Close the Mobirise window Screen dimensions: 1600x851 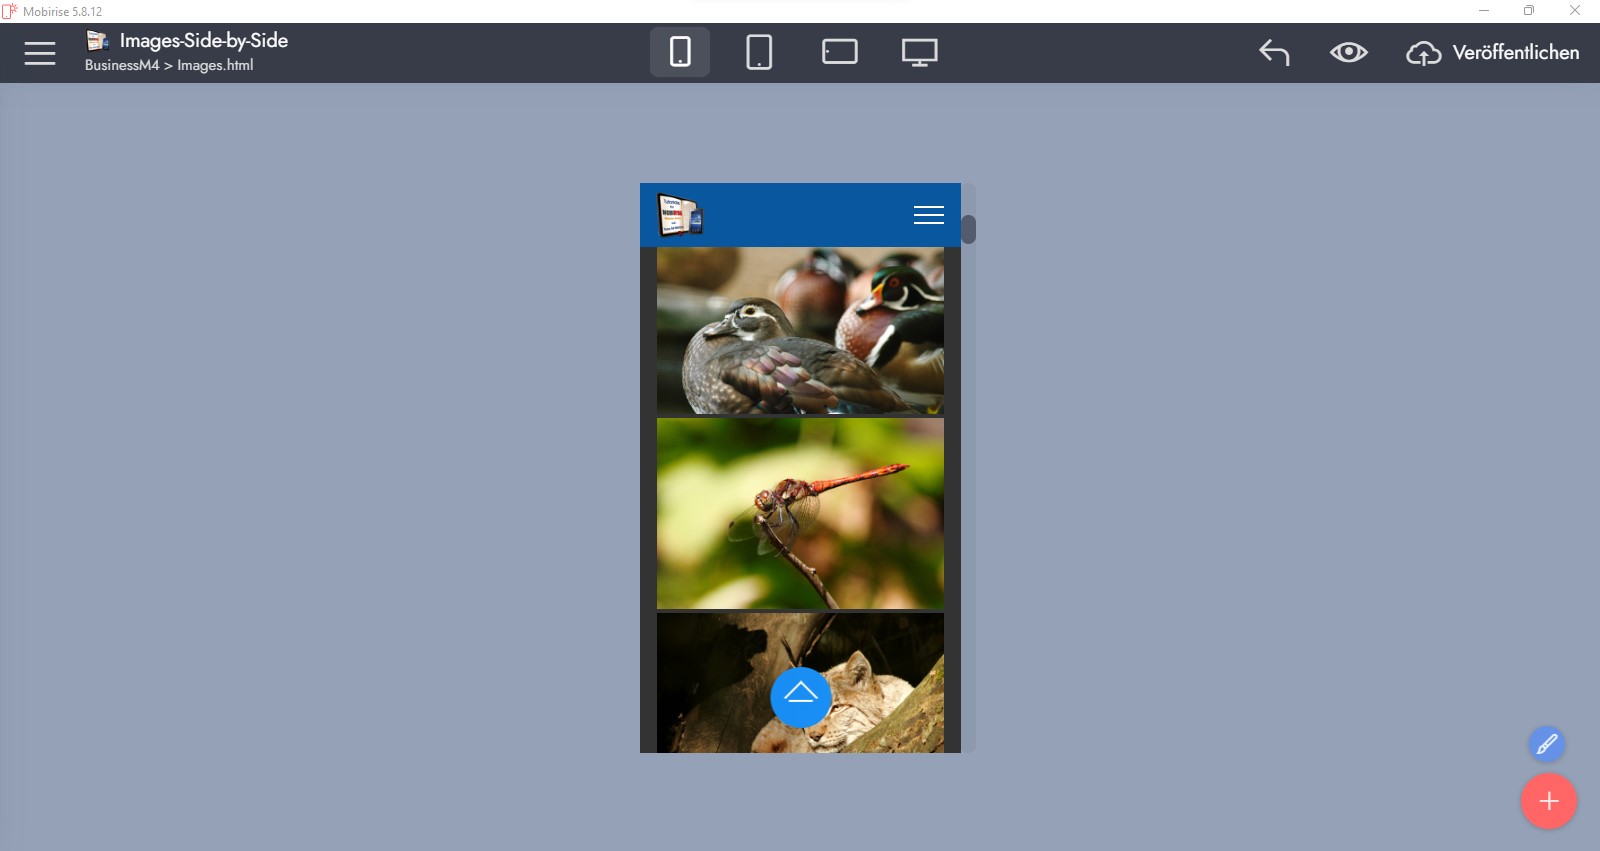click(1575, 11)
